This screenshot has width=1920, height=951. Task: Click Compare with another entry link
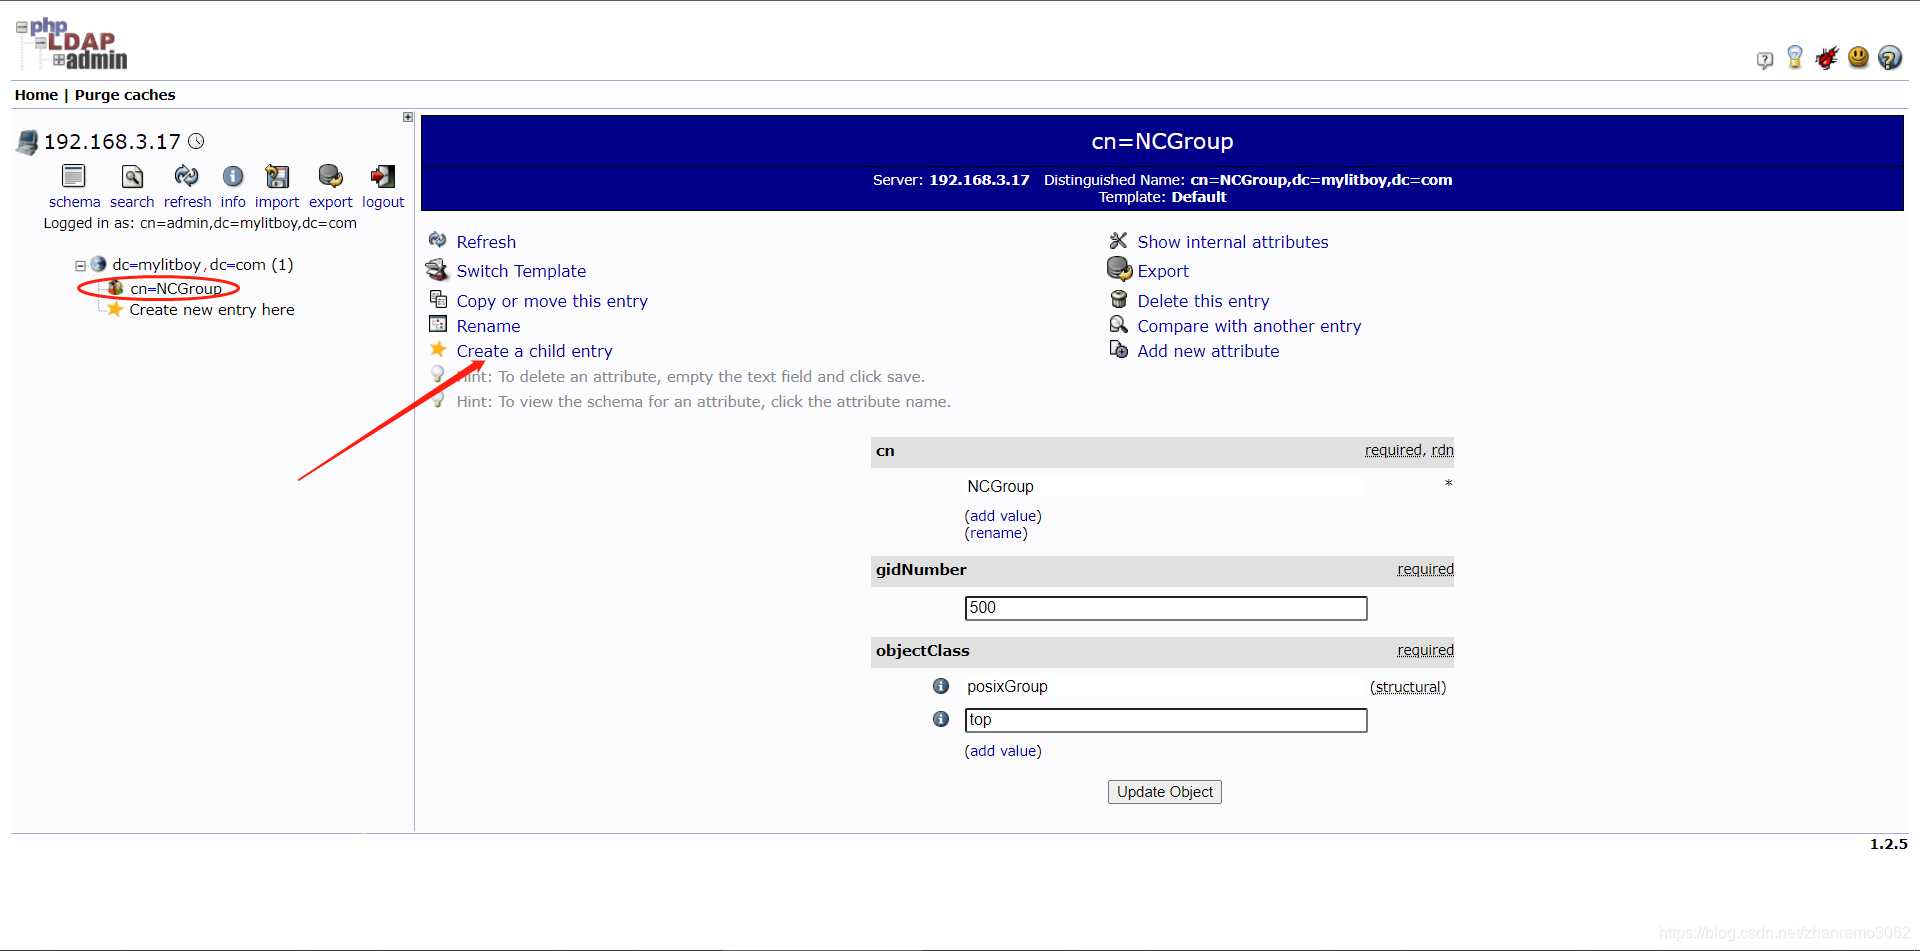tap(1249, 326)
